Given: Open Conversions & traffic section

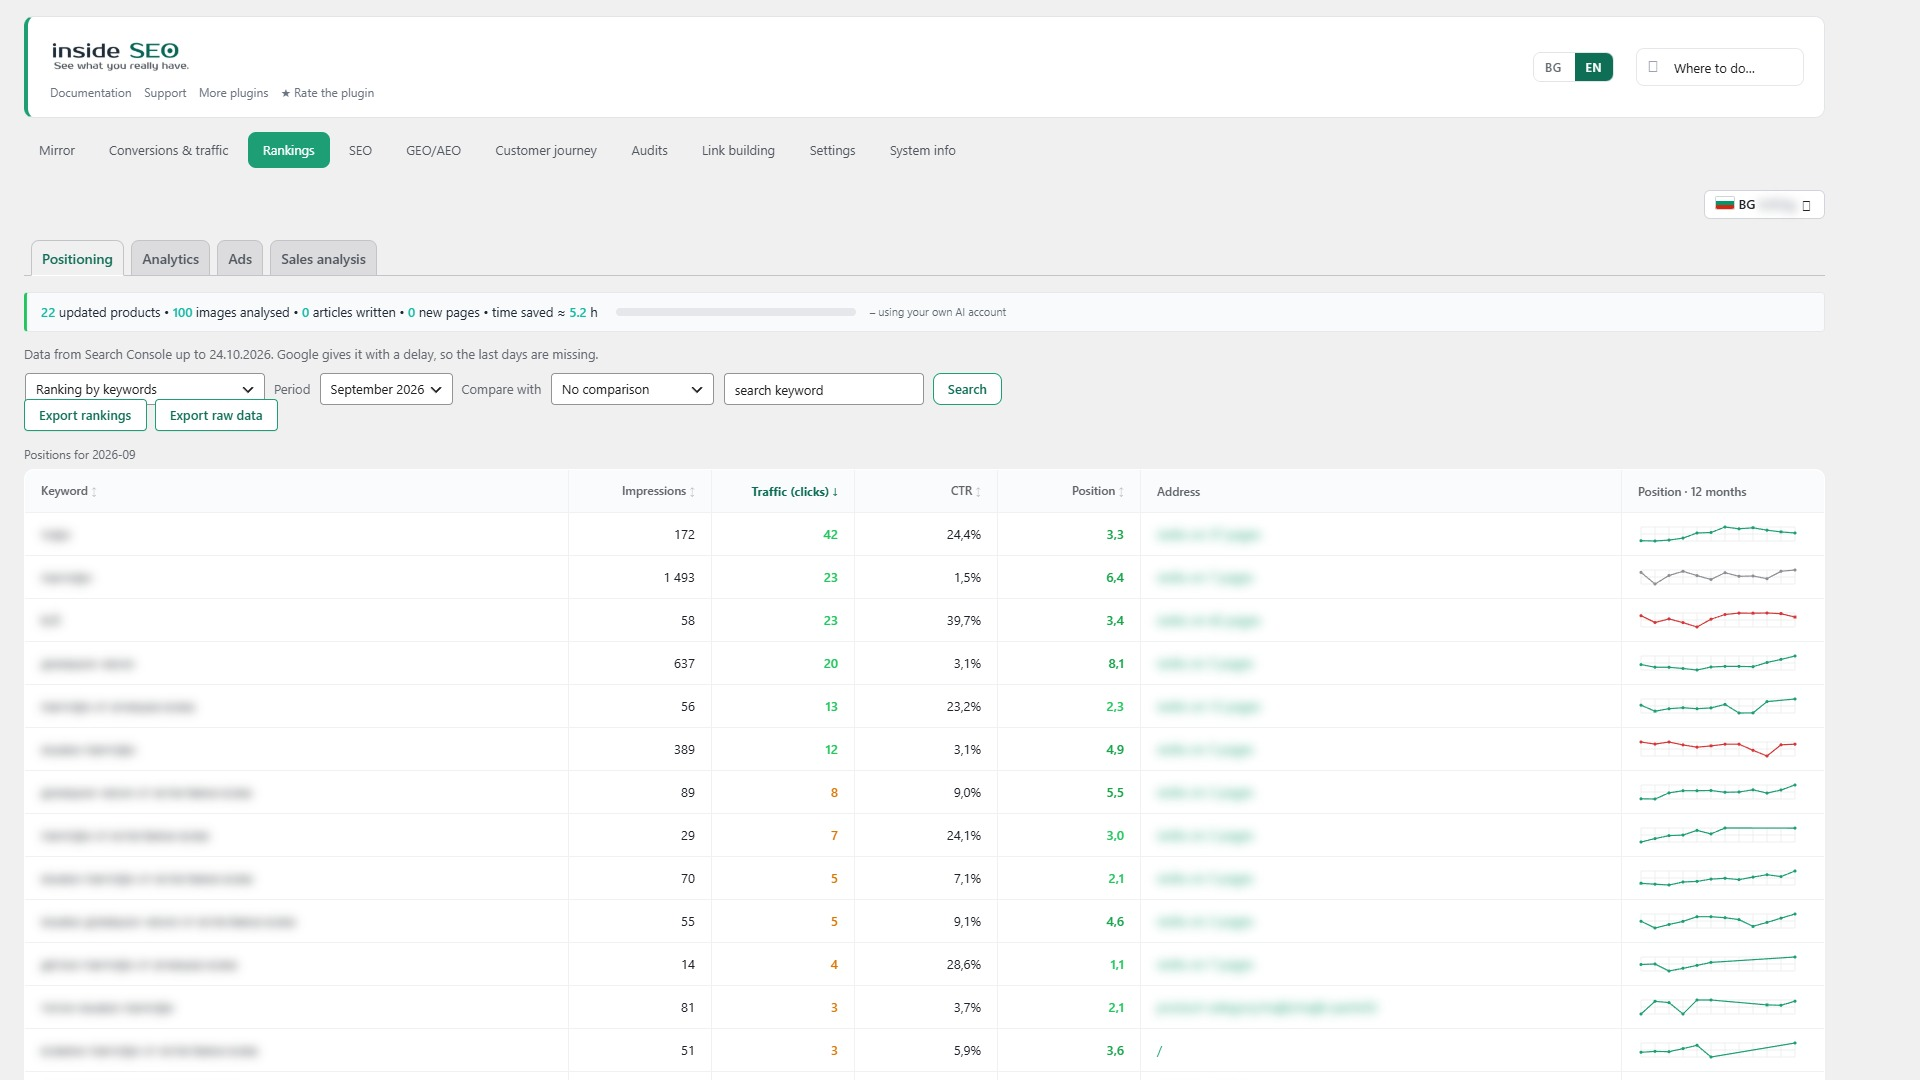Looking at the screenshot, I should (169, 150).
